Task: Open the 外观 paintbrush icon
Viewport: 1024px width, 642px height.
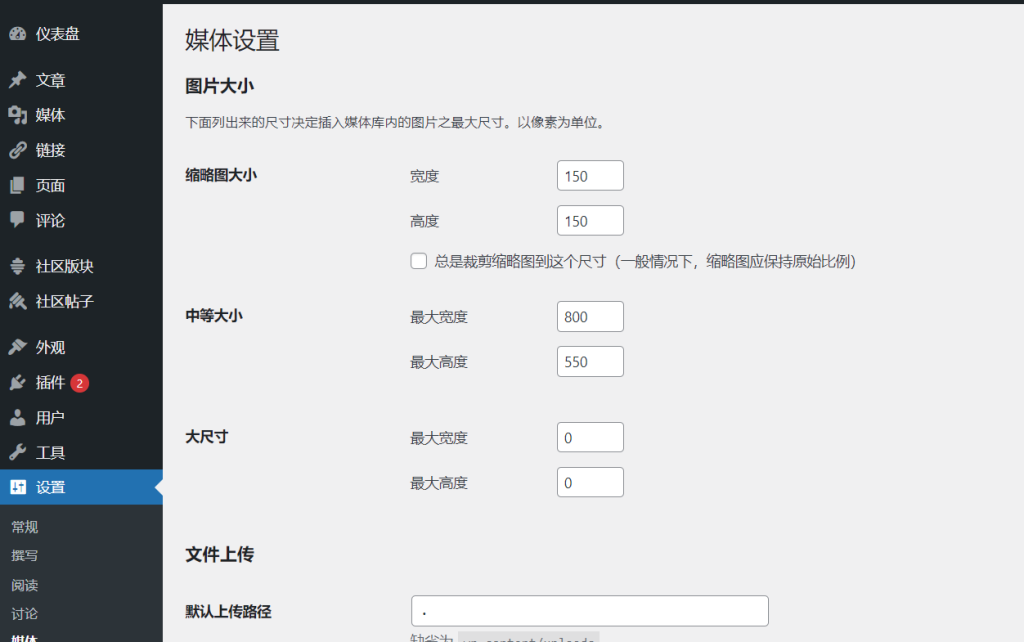Action: click(x=17, y=347)
